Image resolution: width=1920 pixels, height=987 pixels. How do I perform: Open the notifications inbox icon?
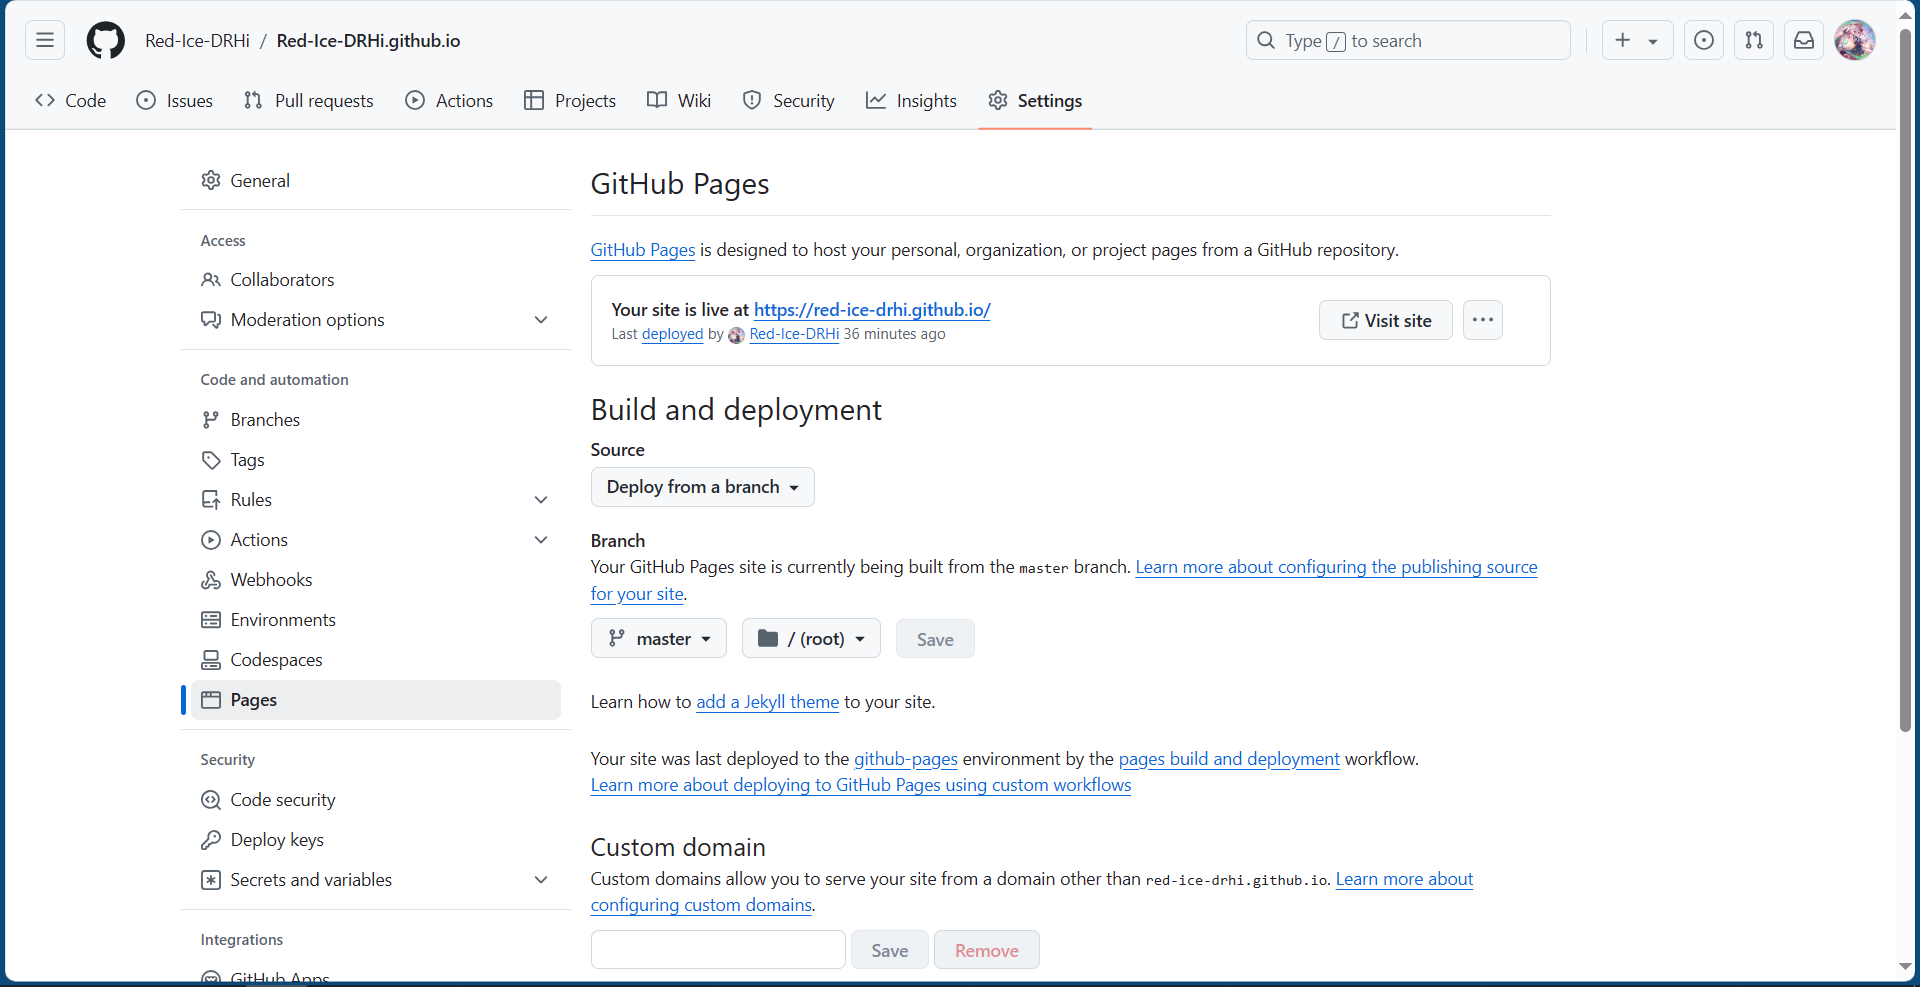1803,41
